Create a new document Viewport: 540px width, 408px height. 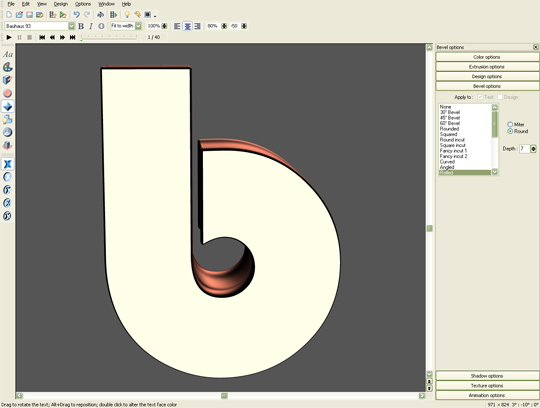pyautogui.click(x=9, y=15)
